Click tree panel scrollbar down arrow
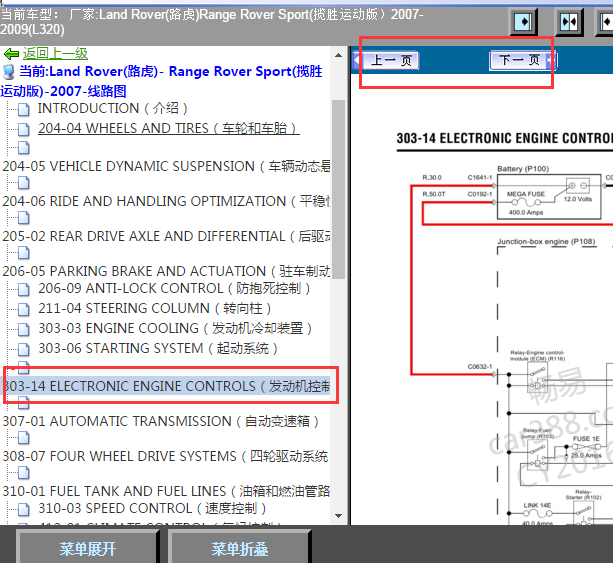The height and width of the screenshot is (563, 613). point(339,516)
